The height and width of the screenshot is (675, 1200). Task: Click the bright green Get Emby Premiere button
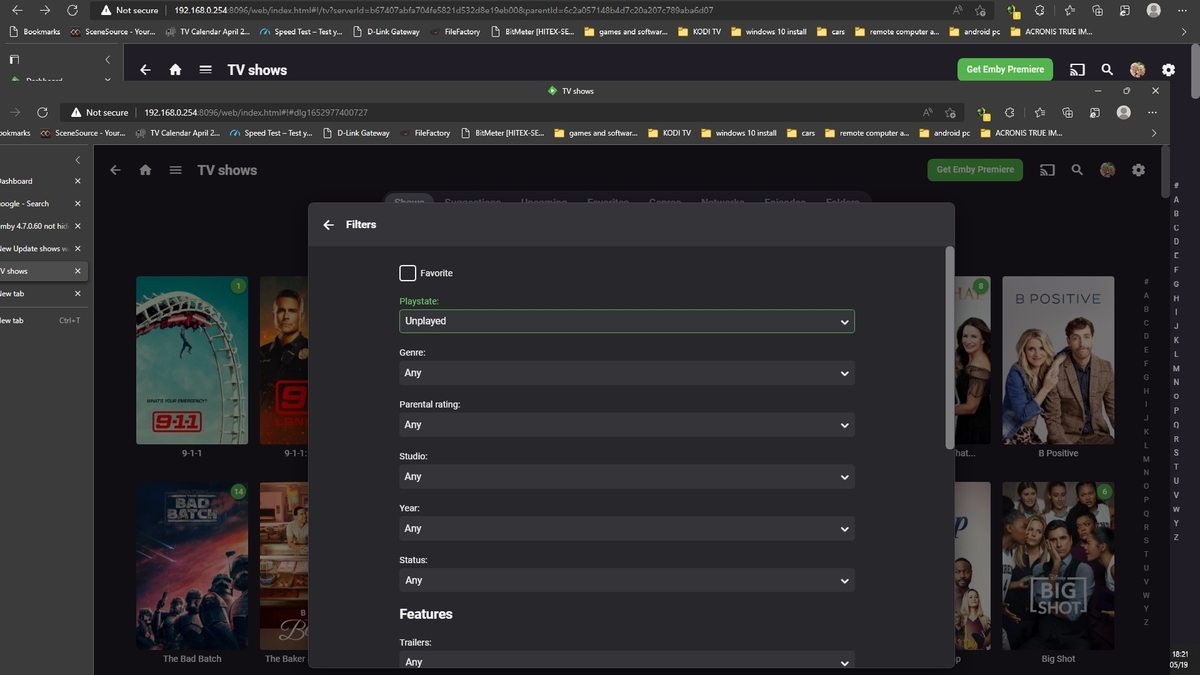[1004, 70]
